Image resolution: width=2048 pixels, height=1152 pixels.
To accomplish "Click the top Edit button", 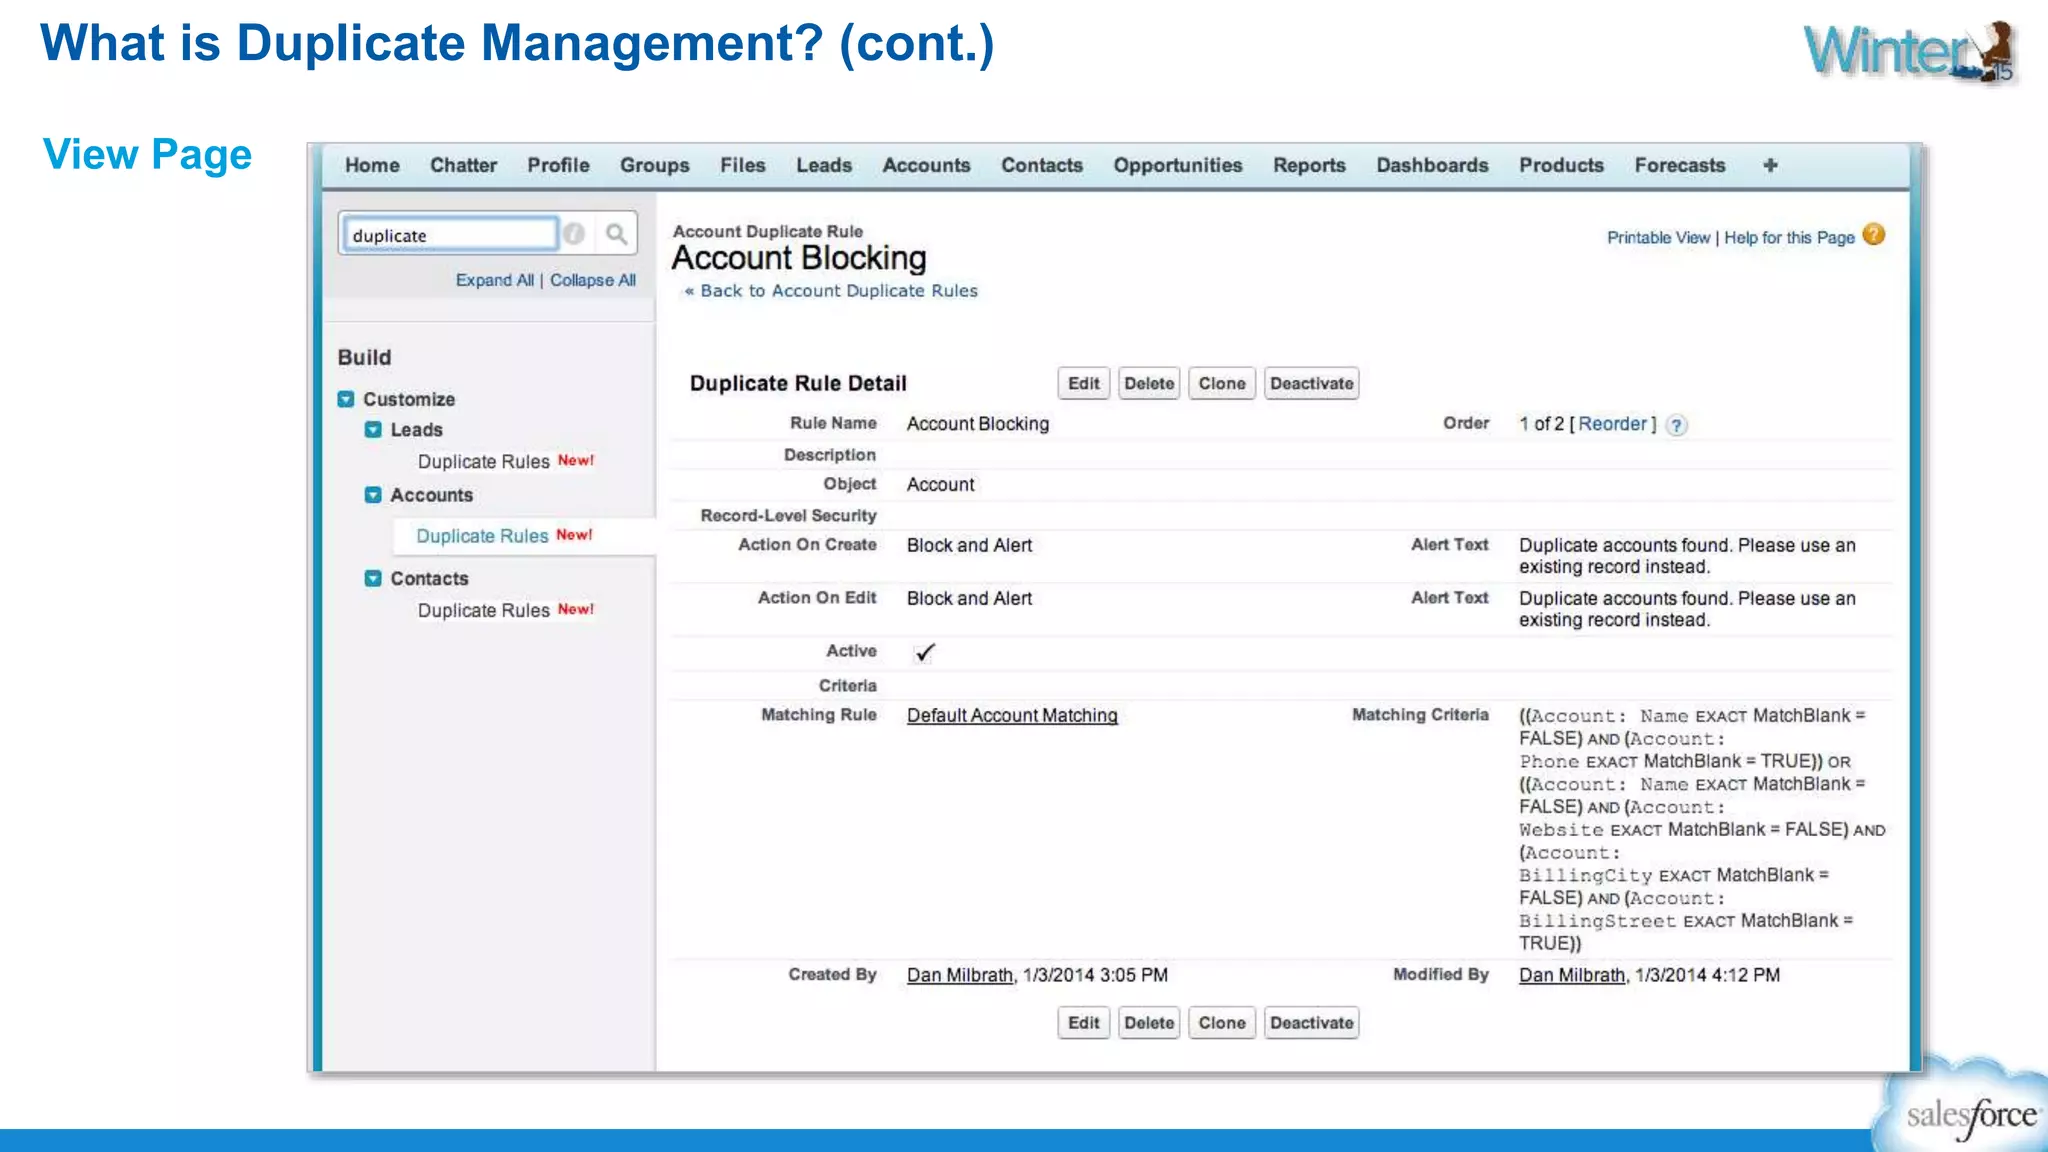I will (x=1084, y=384).
